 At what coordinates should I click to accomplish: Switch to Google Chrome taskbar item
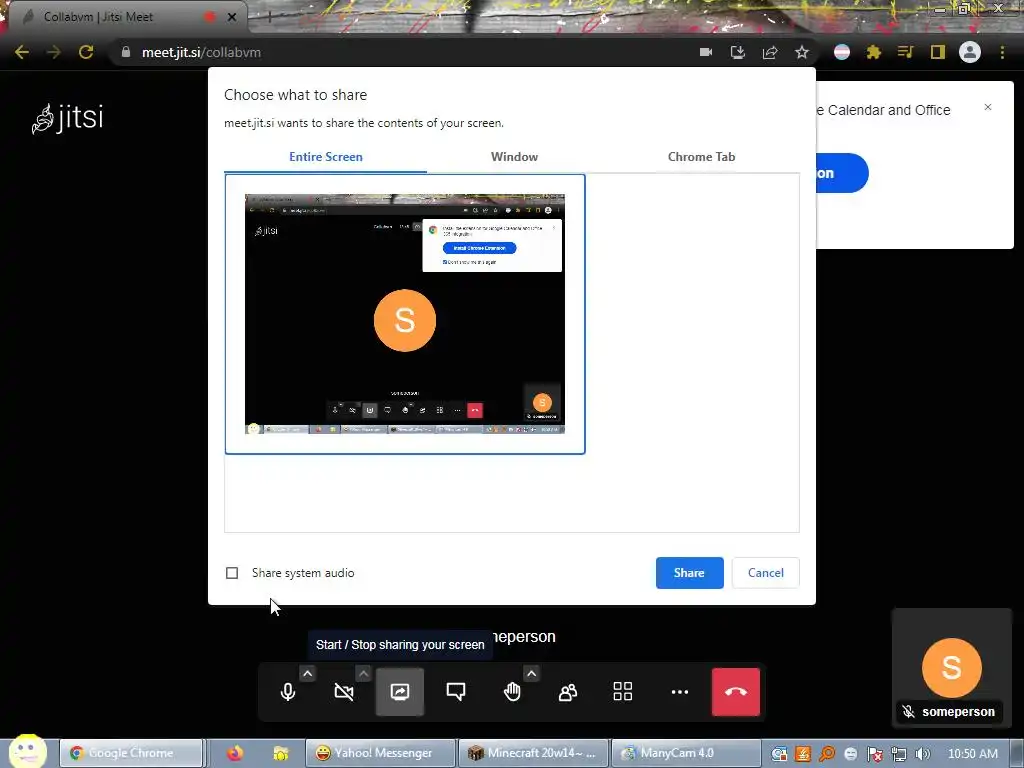tap(131, 753)
